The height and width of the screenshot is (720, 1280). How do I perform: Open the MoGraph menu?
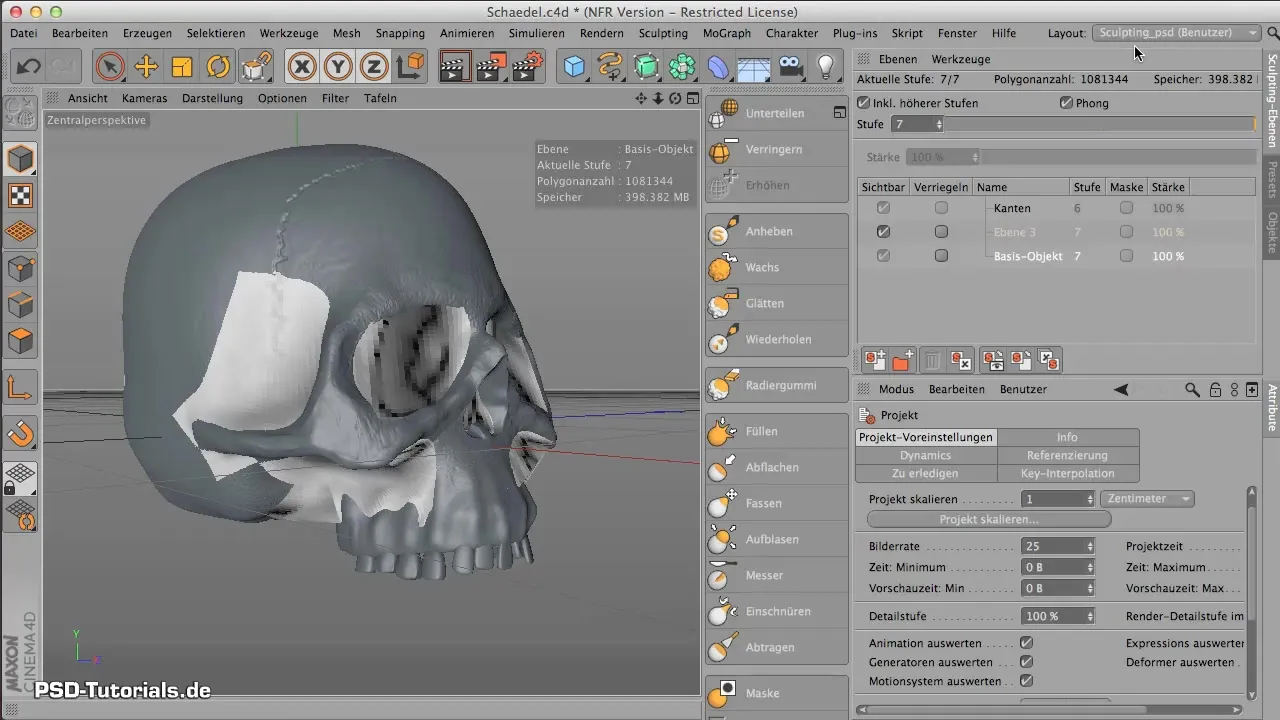pyautogui.click(x=727, y=33)
